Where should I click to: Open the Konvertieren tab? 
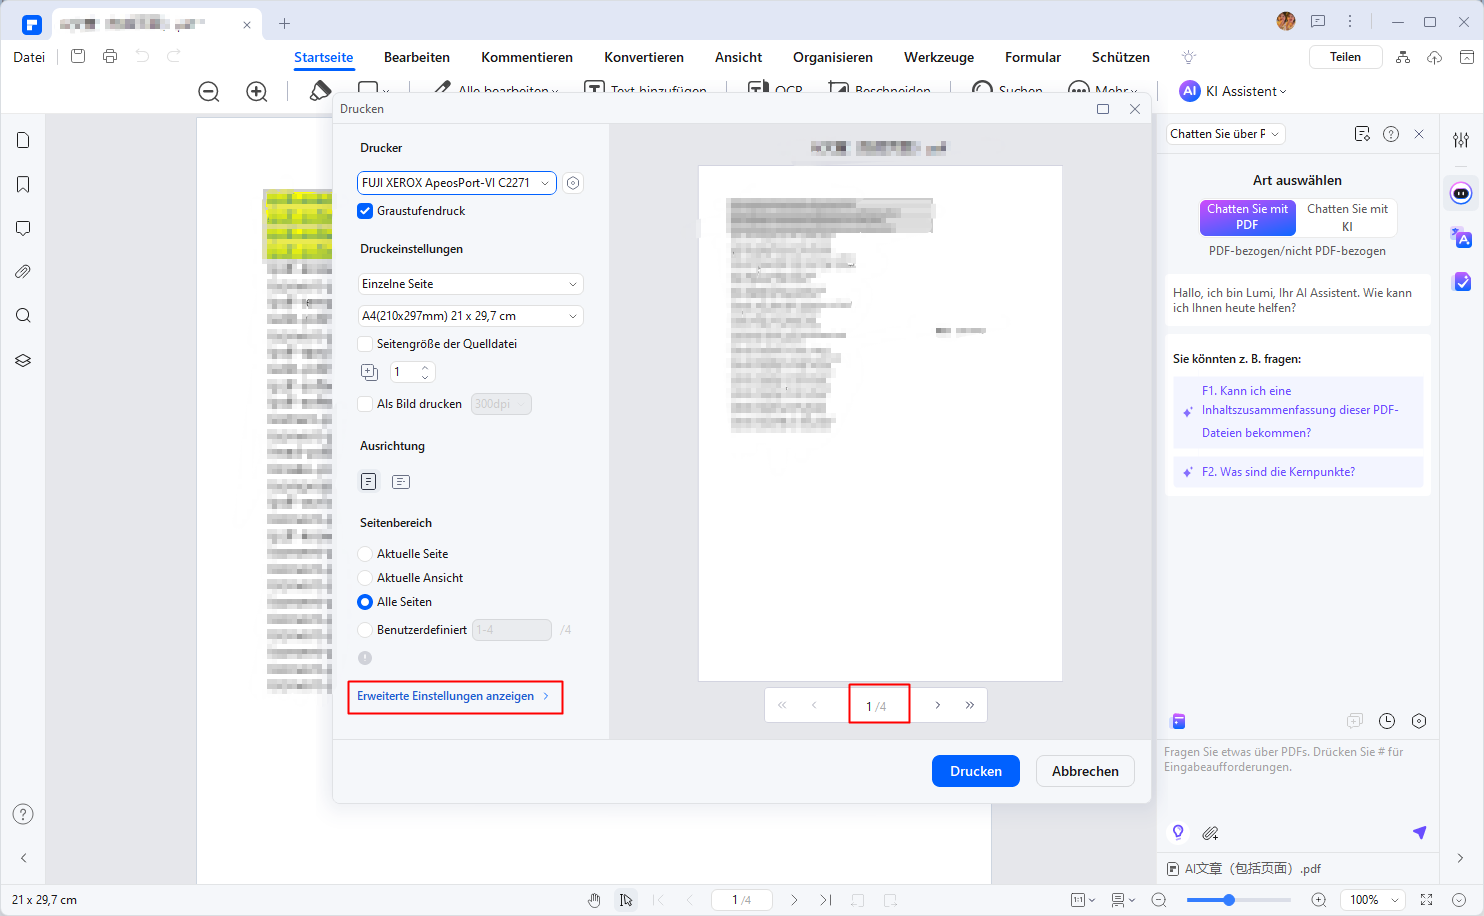(644, 58)
